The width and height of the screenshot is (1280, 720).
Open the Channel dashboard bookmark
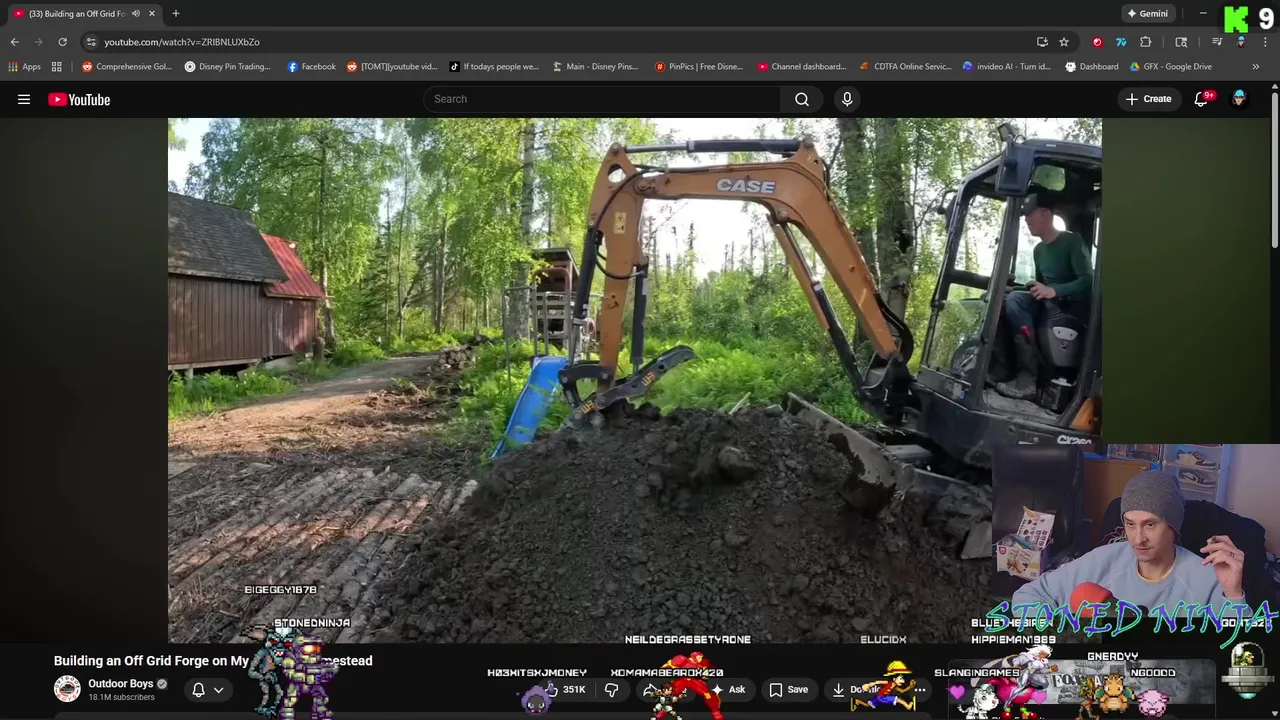tap(802, 67)
